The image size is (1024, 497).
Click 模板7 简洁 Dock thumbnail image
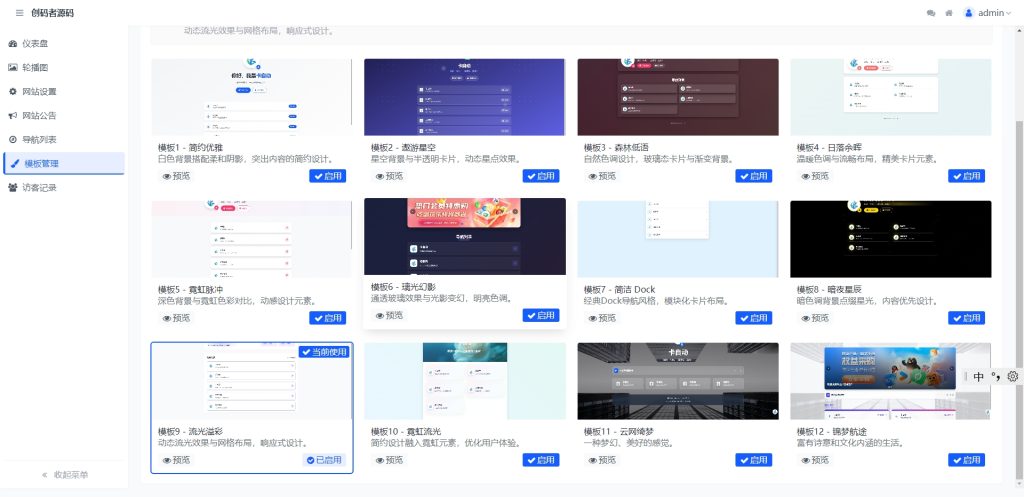tap(678, 239)
